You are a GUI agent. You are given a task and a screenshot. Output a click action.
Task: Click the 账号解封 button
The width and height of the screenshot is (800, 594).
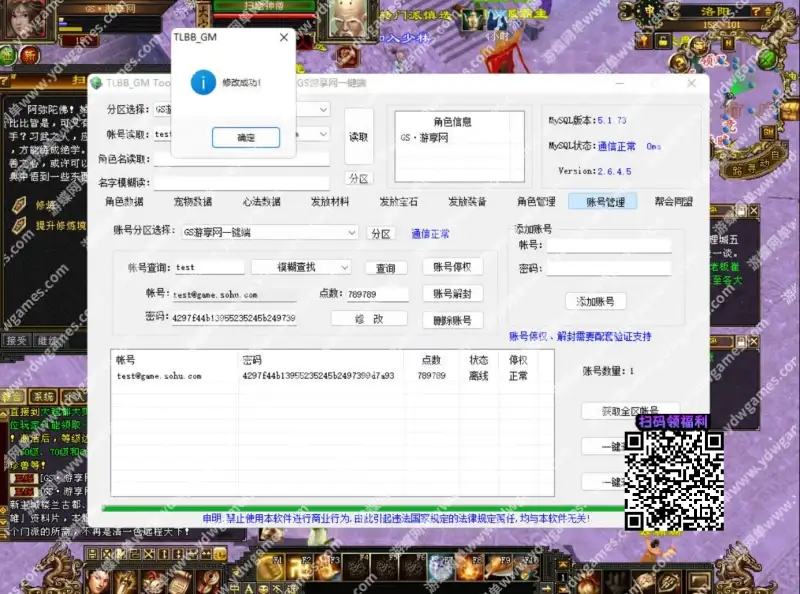(x=453, y=294)
